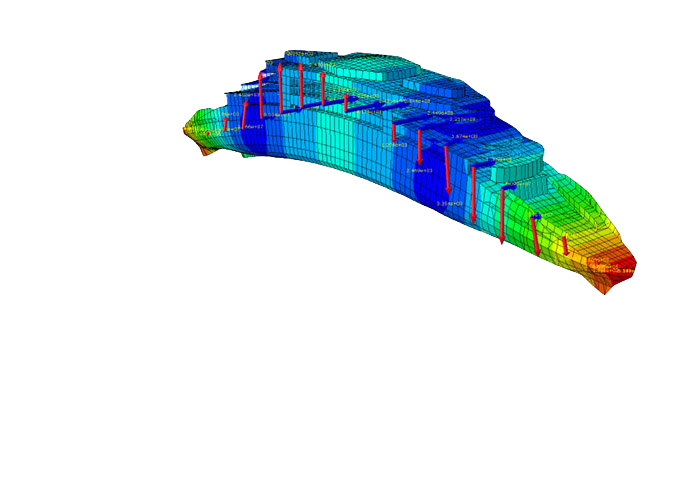Click the topmost cyan superstructure deck block
The width and height of the screenshot is (700, 500).
(x=298, y=54)
